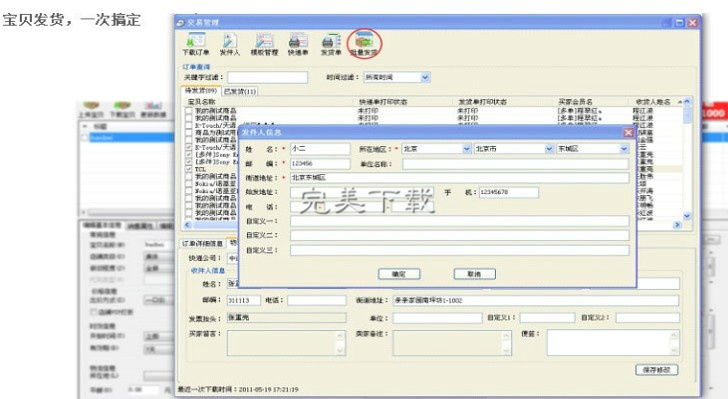Sort by the 宝贝名称 column header
The image size is (728, 399).
pos(202,102)
